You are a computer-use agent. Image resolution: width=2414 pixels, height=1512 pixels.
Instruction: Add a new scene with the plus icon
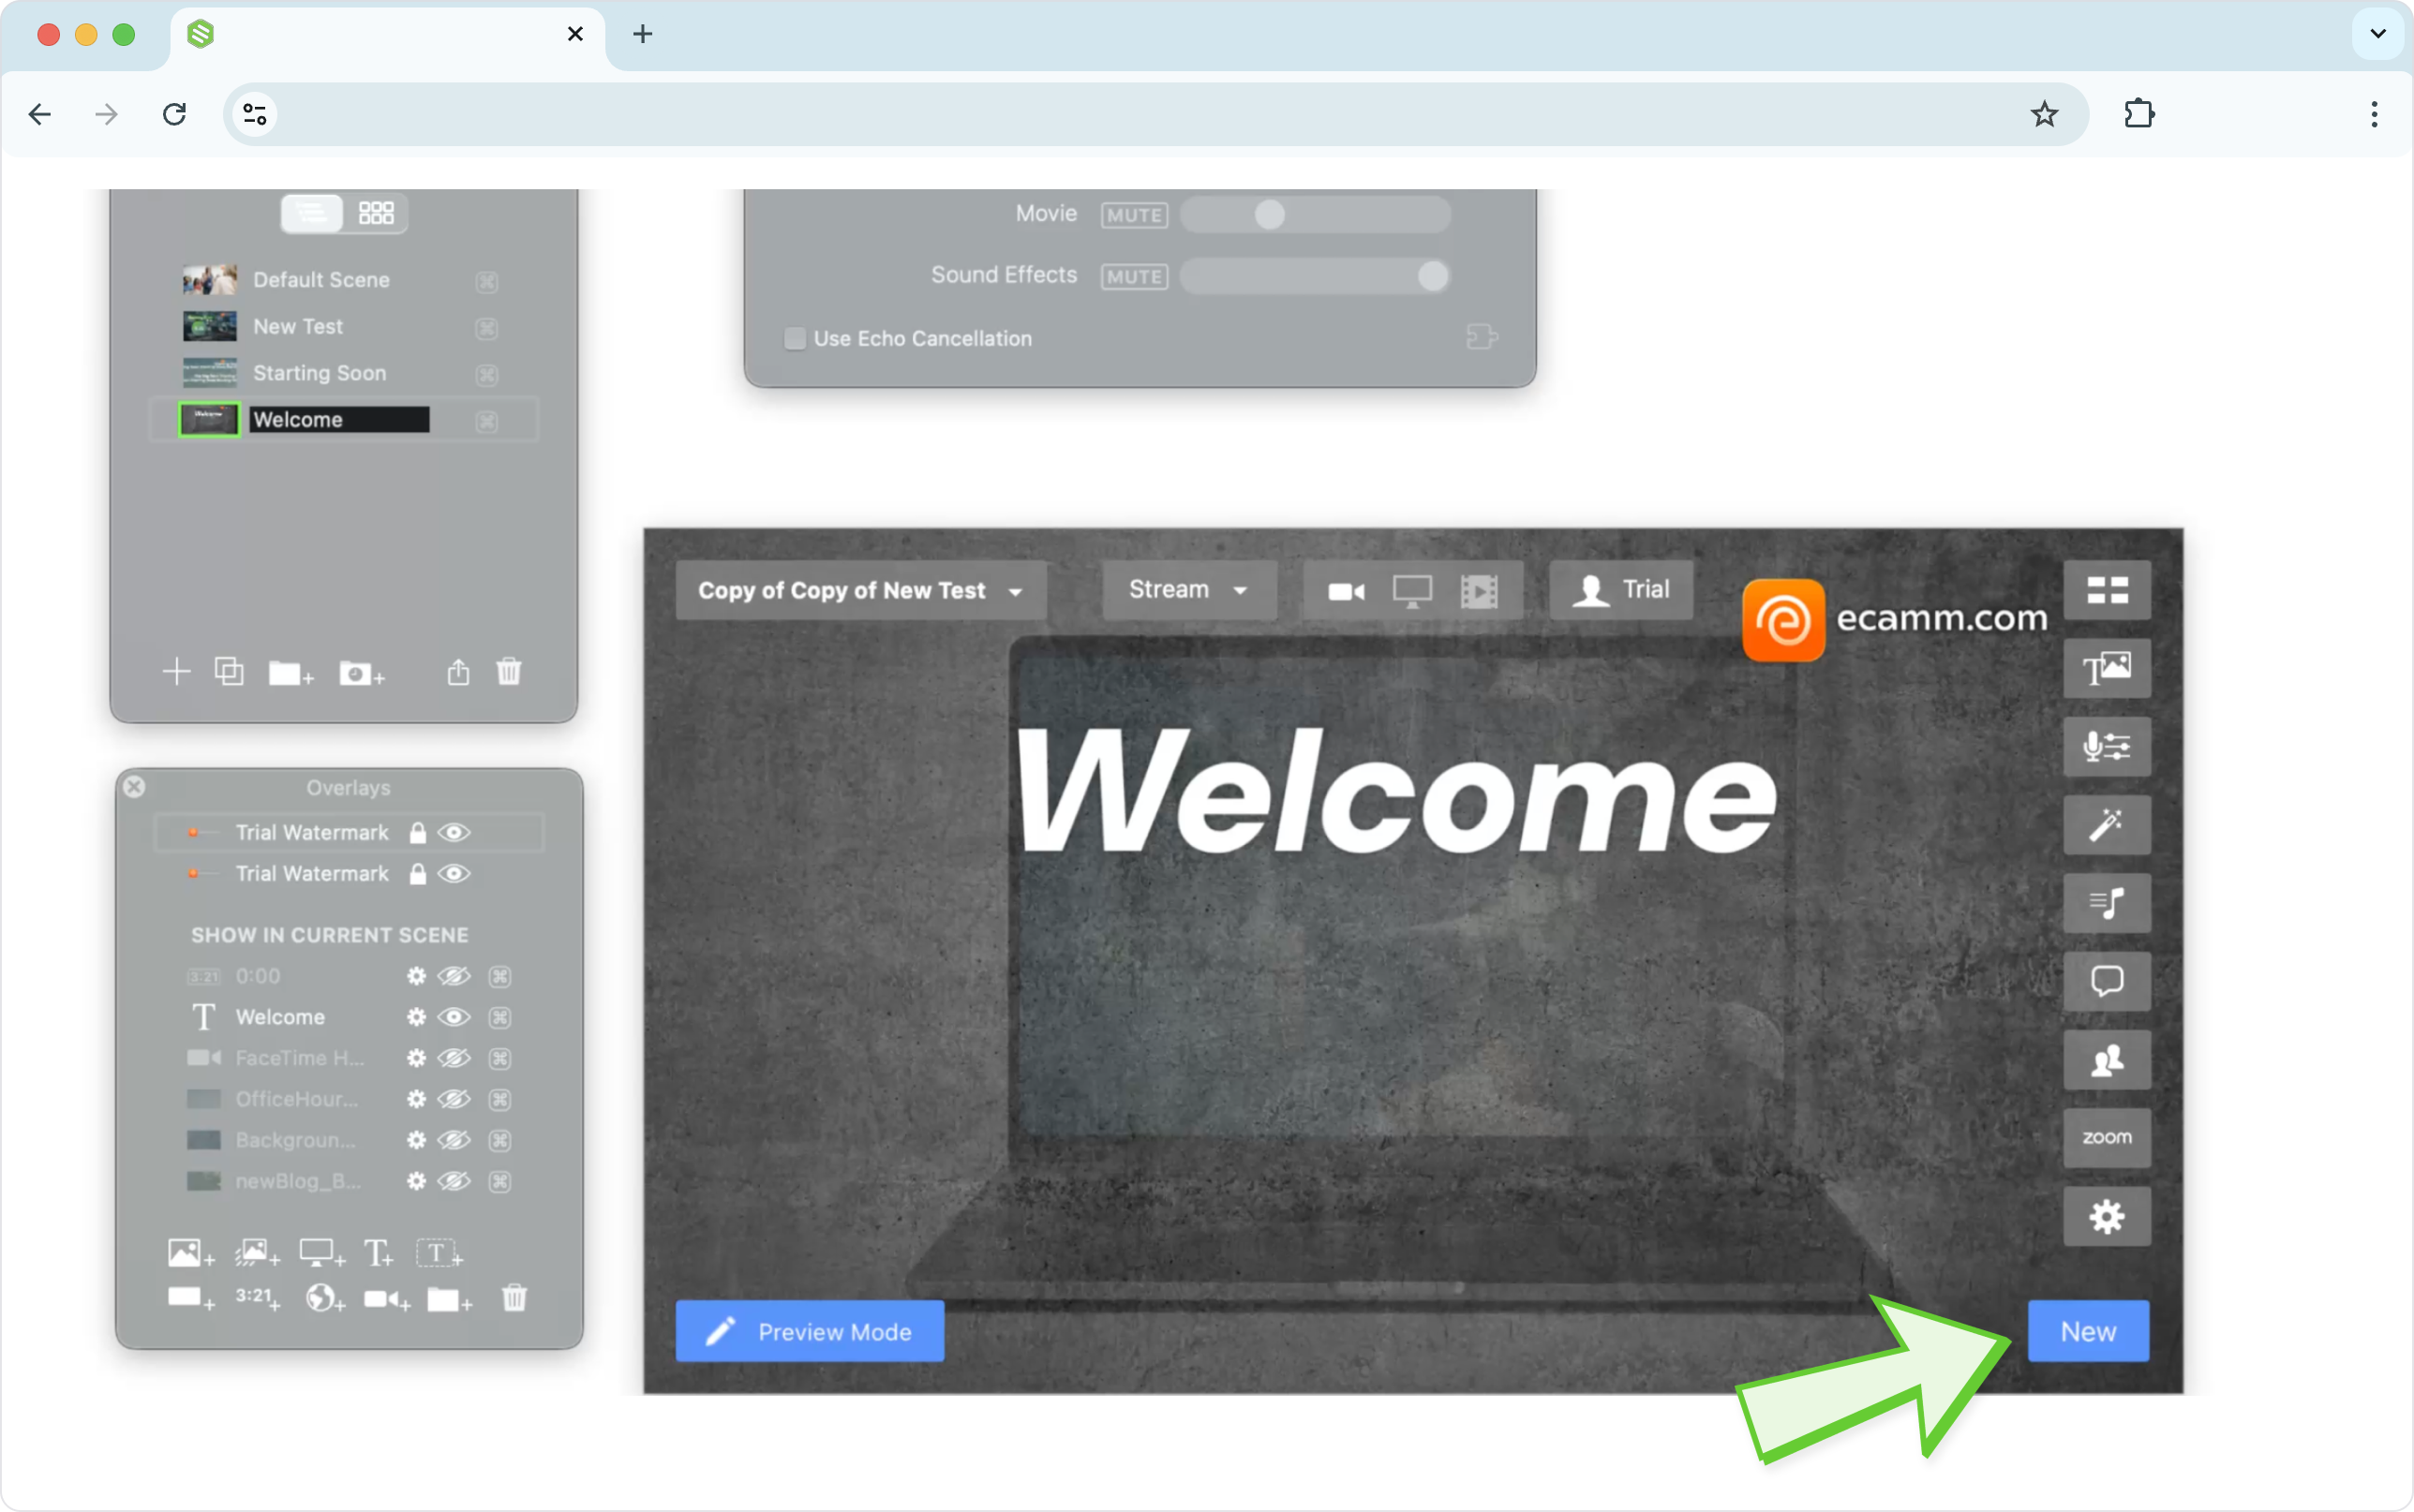coord(176,671)
